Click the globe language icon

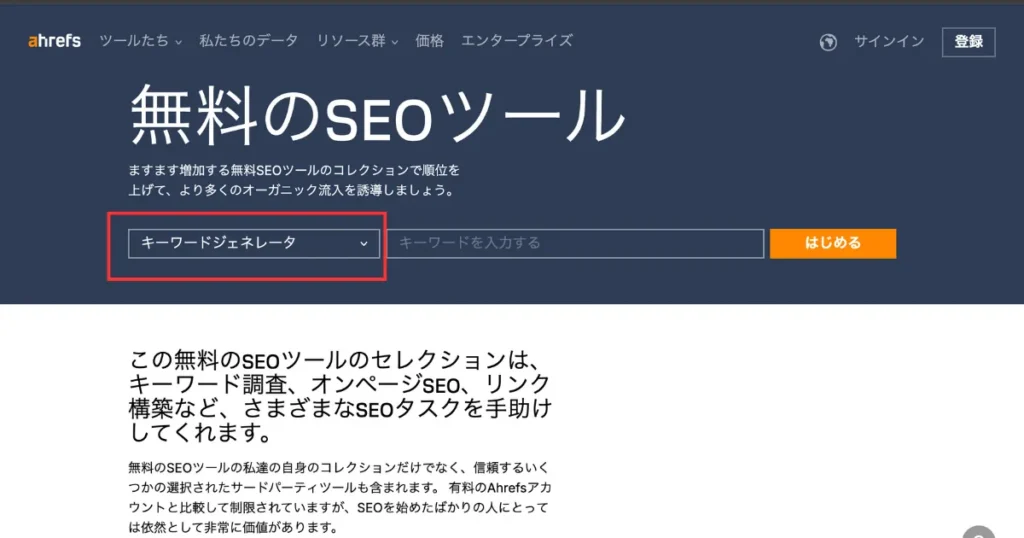coord(828,42)
